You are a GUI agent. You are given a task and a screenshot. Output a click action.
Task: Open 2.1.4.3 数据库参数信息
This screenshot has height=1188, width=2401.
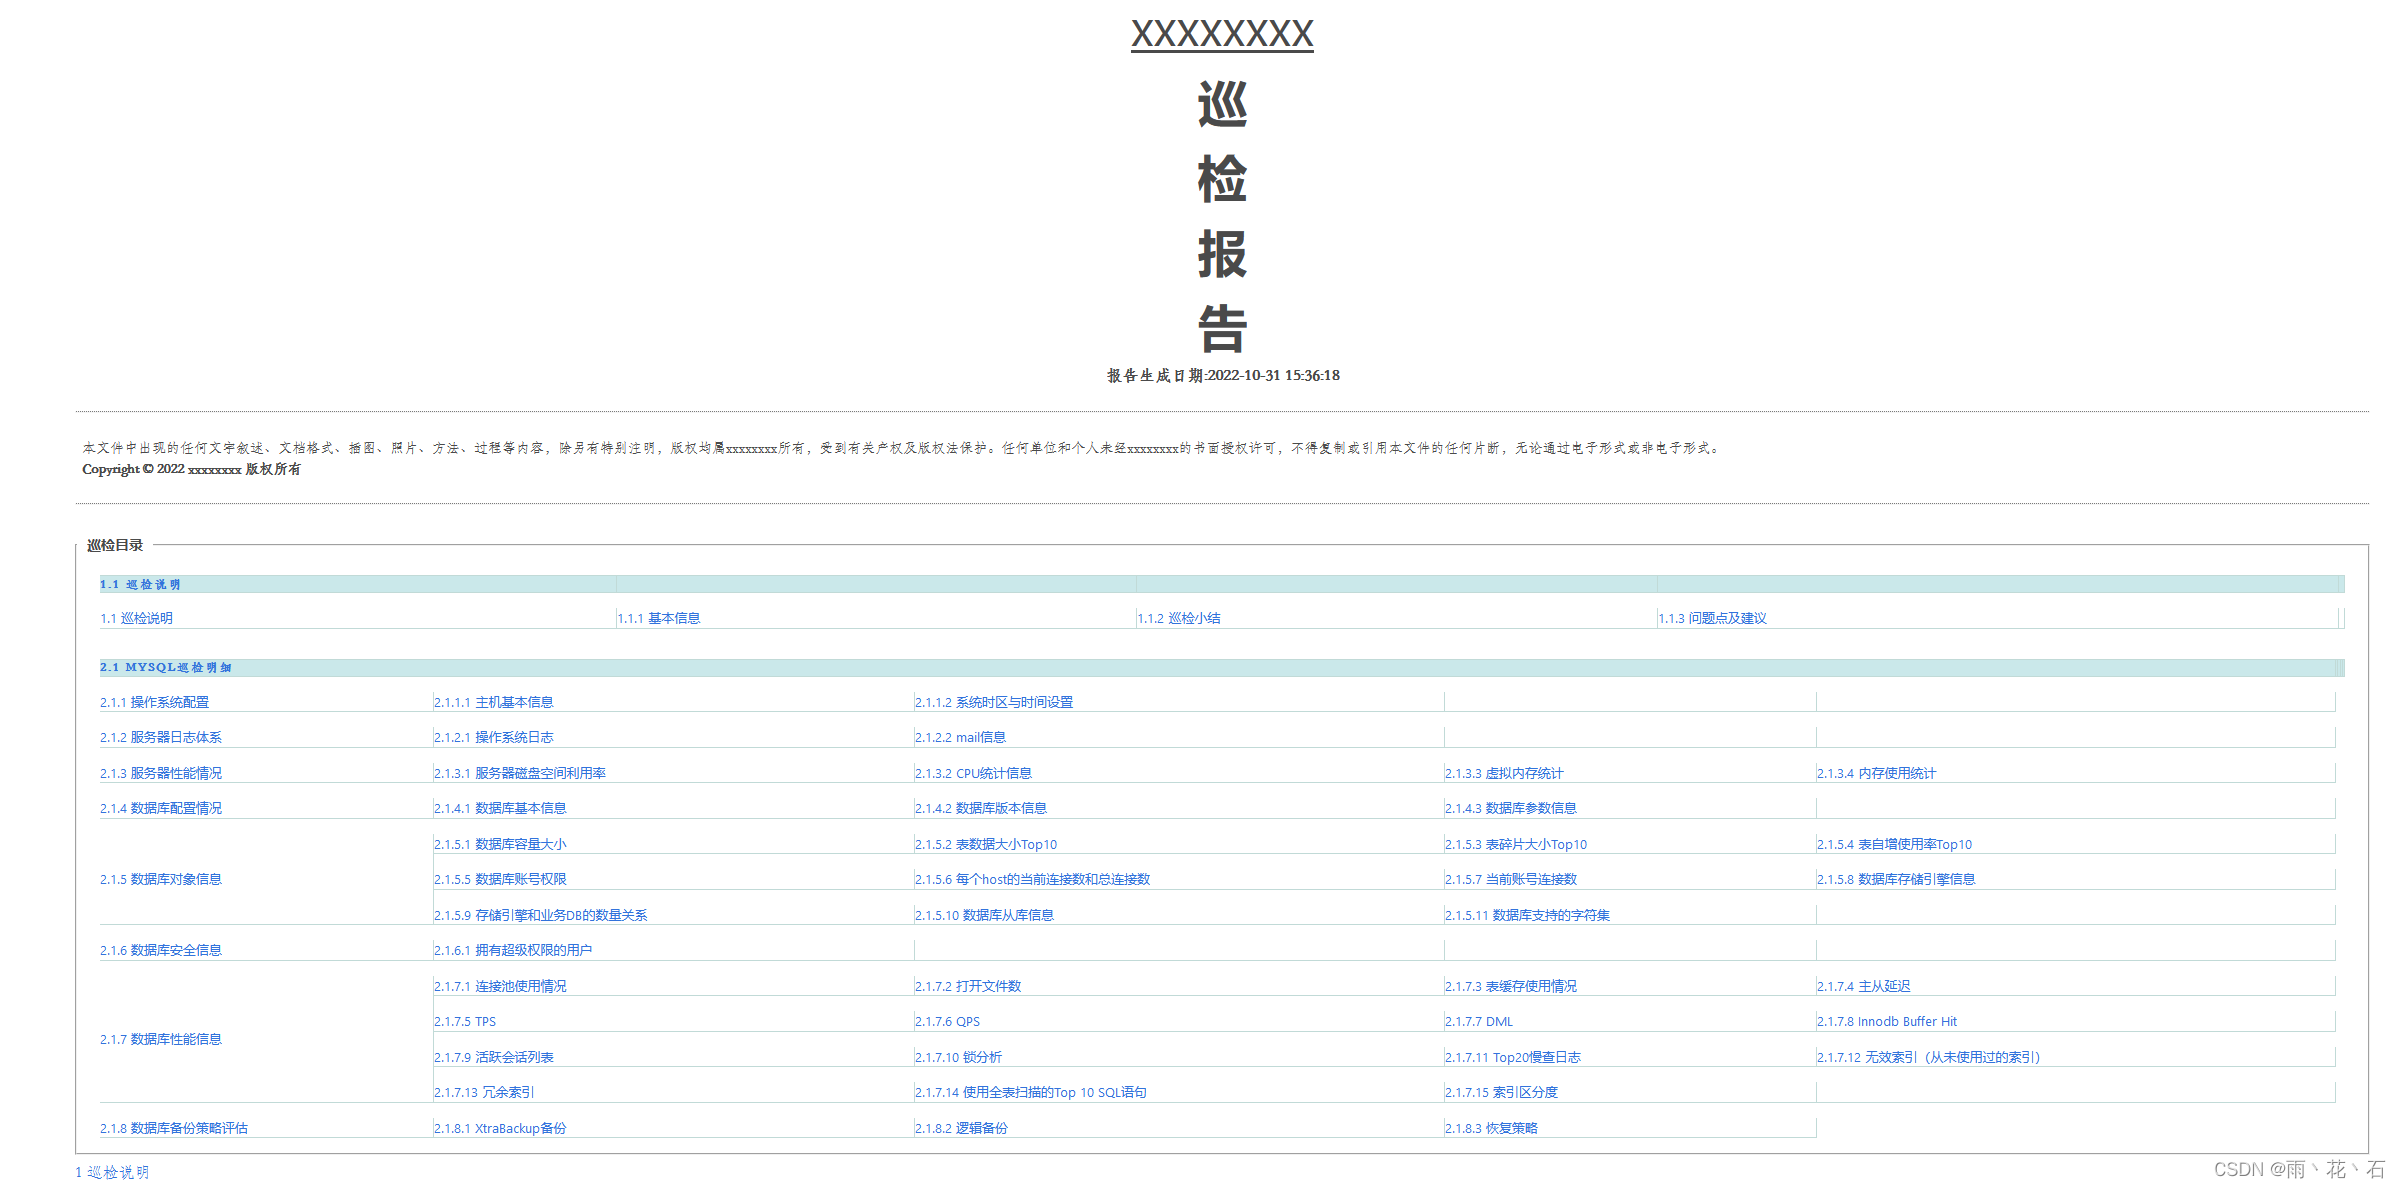[x=1511, y=809]
